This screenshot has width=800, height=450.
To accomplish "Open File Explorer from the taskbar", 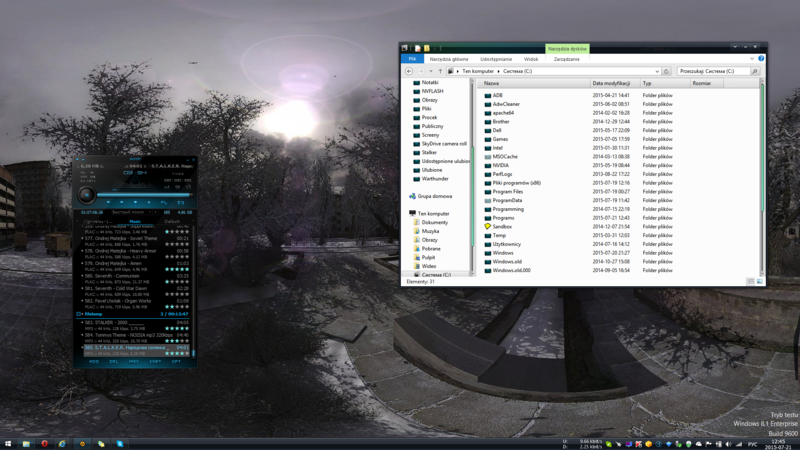I will pos(26,444).
